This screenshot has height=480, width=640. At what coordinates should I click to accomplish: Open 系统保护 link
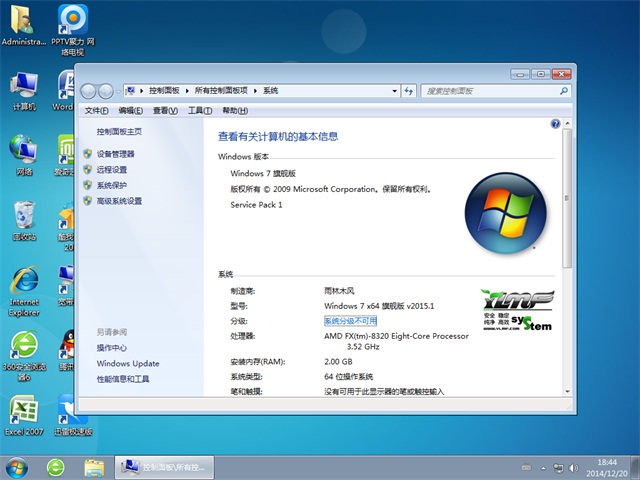[x=112, y=185]
